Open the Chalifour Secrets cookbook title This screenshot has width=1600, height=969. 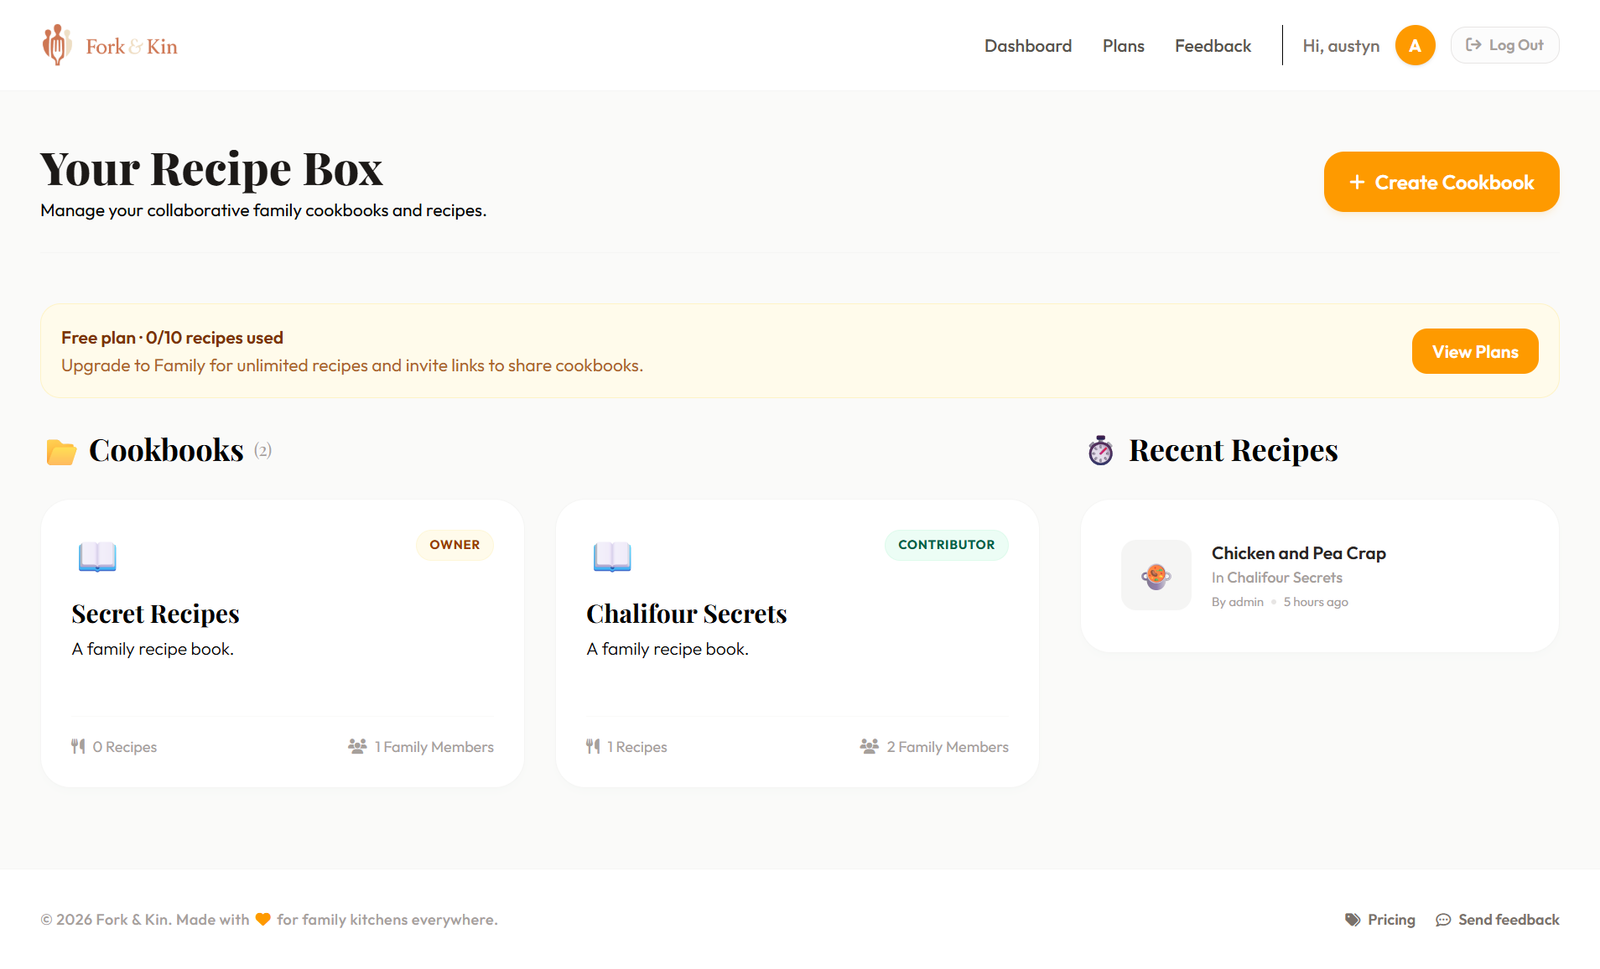pos(687,613)
